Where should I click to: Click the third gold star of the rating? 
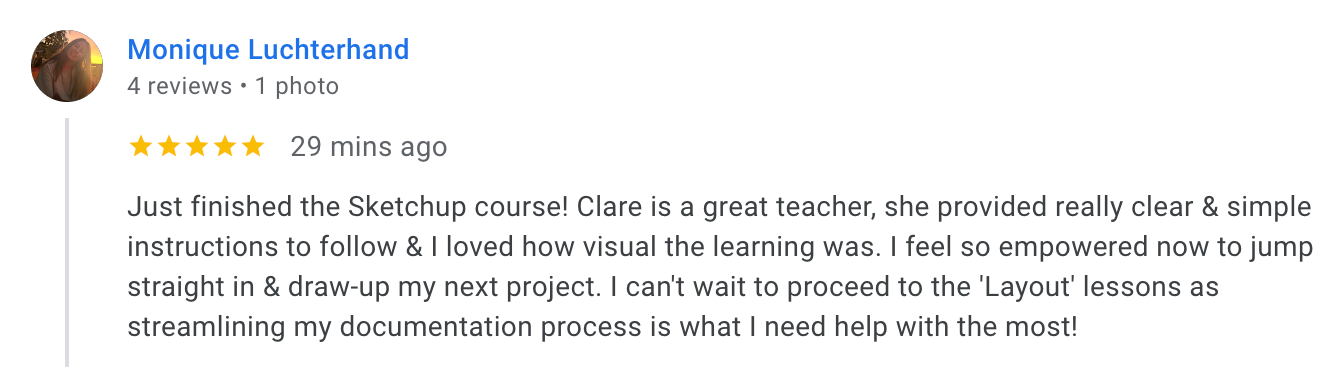[196, 147]
